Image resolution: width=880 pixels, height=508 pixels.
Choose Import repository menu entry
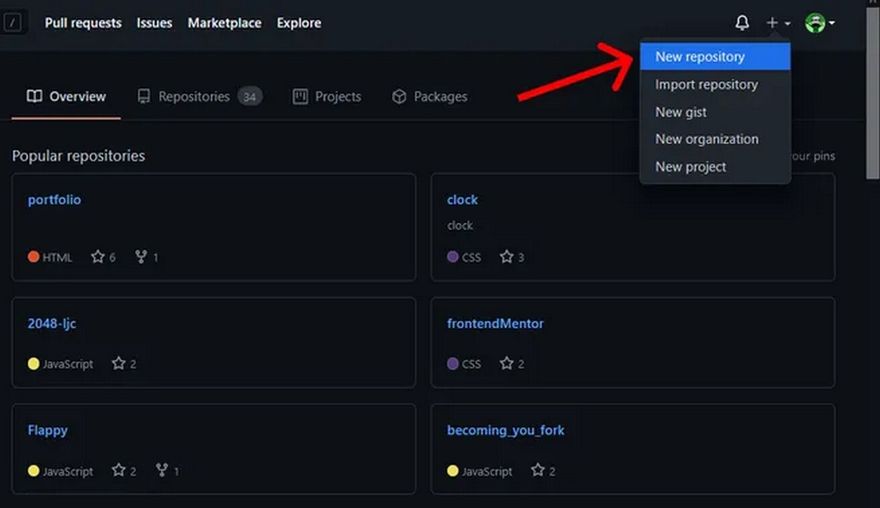click(706, 85)
